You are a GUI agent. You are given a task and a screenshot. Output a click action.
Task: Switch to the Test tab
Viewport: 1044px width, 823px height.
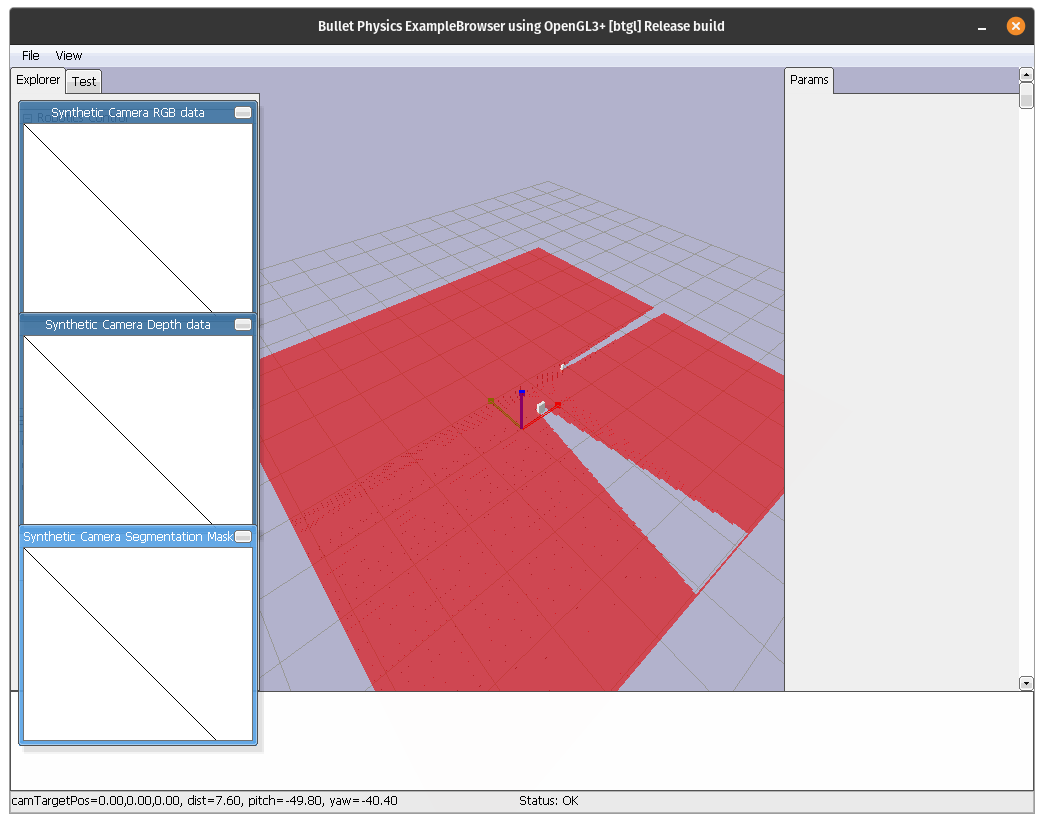[x=84, y=81]
